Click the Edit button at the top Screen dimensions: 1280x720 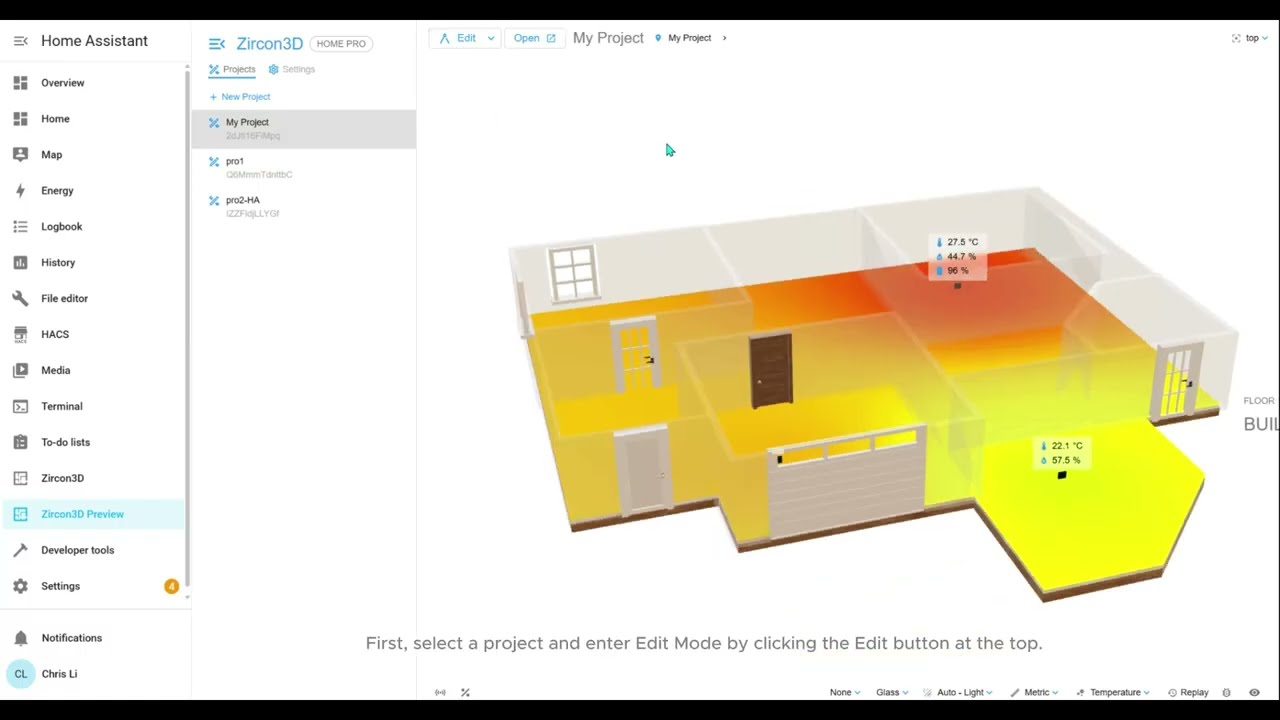[x=458, y=38]
